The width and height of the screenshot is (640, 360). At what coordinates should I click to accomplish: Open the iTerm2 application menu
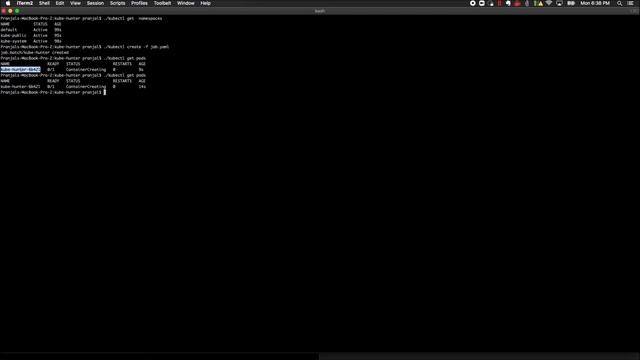[24, 3]
